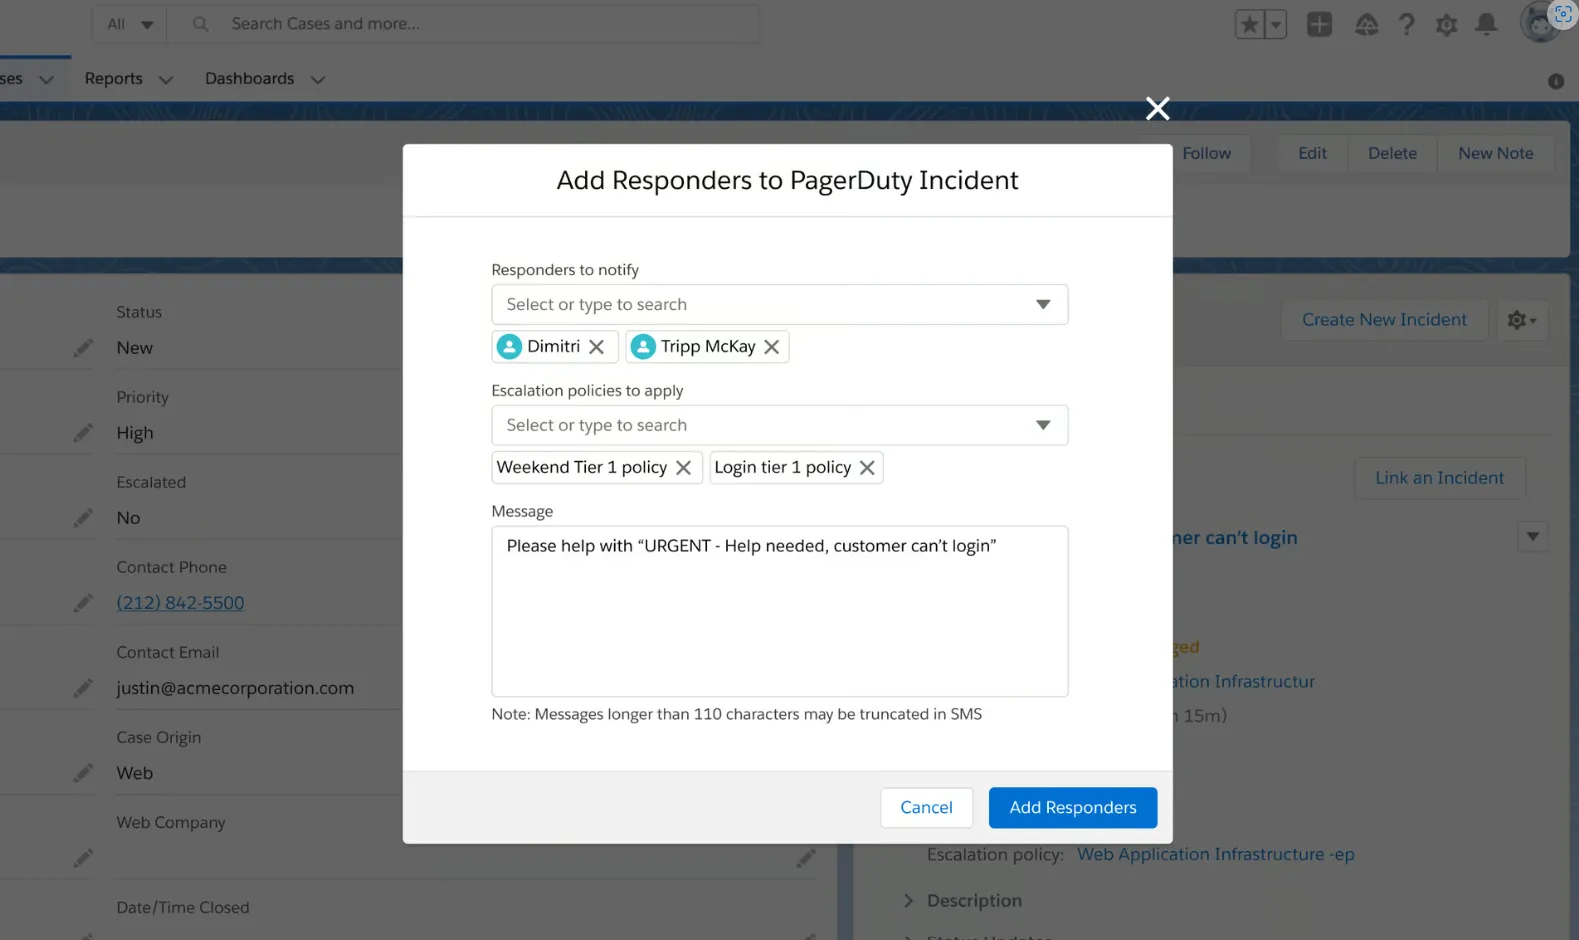Click the user avatar icon
1579x940 pixels.
click(1539, 24)
